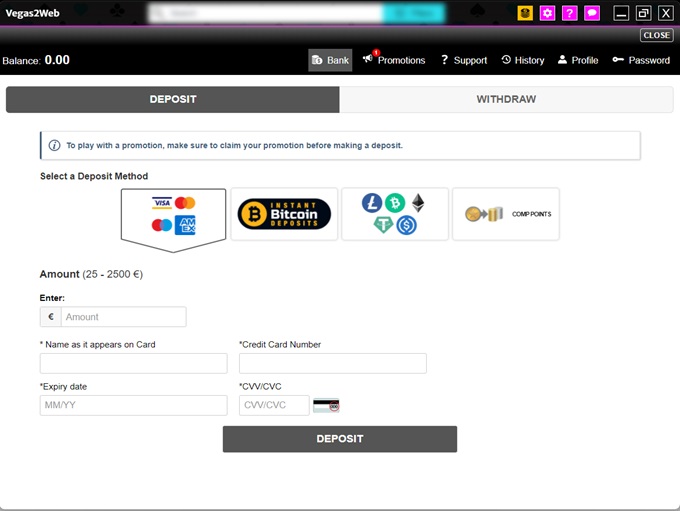Click the yellow coins cashier icon
The height and width of the screenshot is (511, 680).
[x=524, y=13]
